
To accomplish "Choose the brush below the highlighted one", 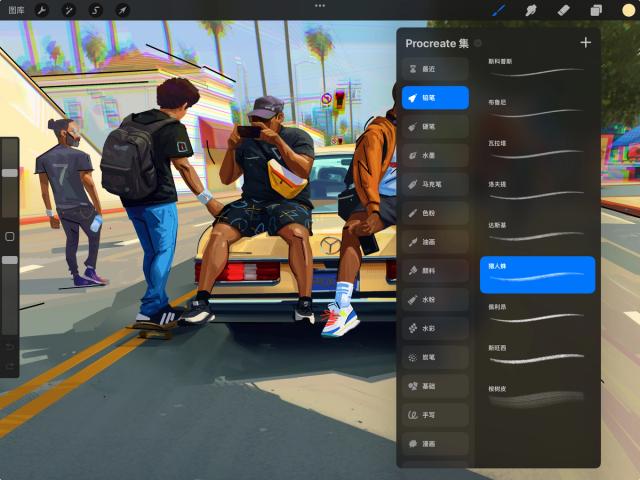I will (x=538, y=316).
